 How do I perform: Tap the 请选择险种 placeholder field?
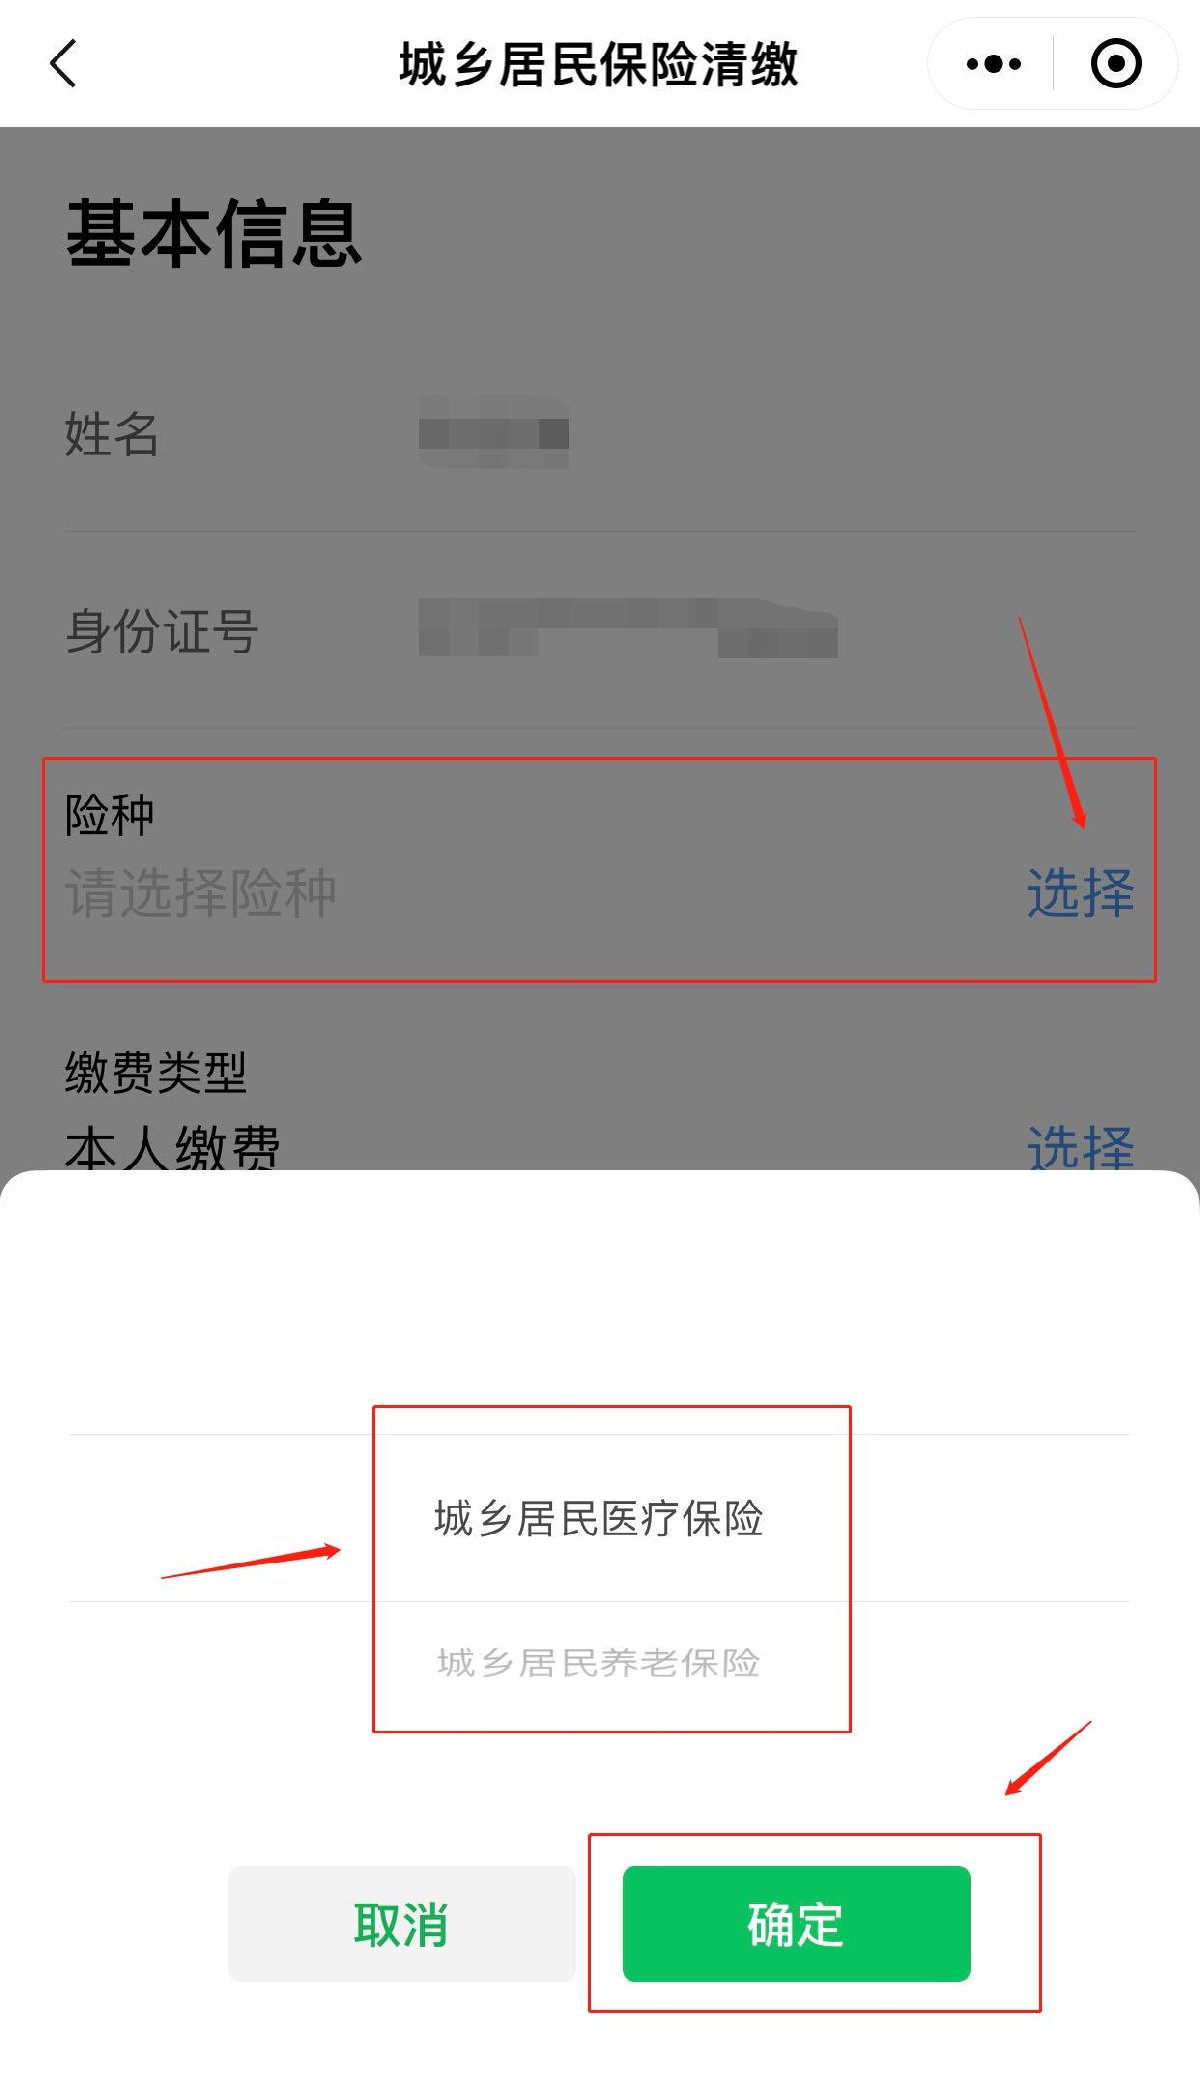coord(201,892)
